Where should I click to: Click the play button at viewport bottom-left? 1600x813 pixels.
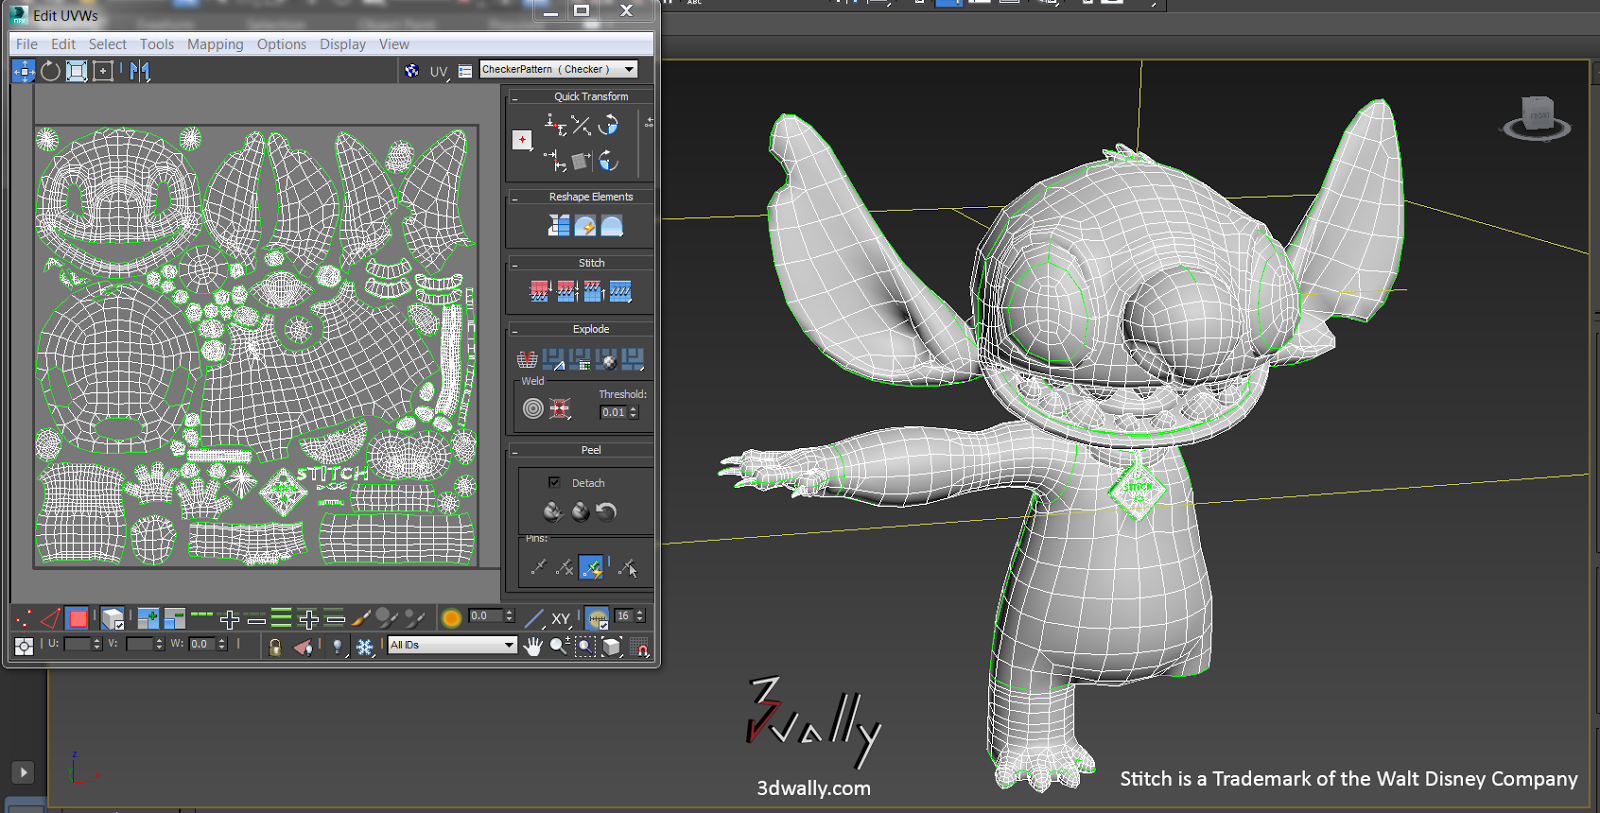tap(23, 772)
